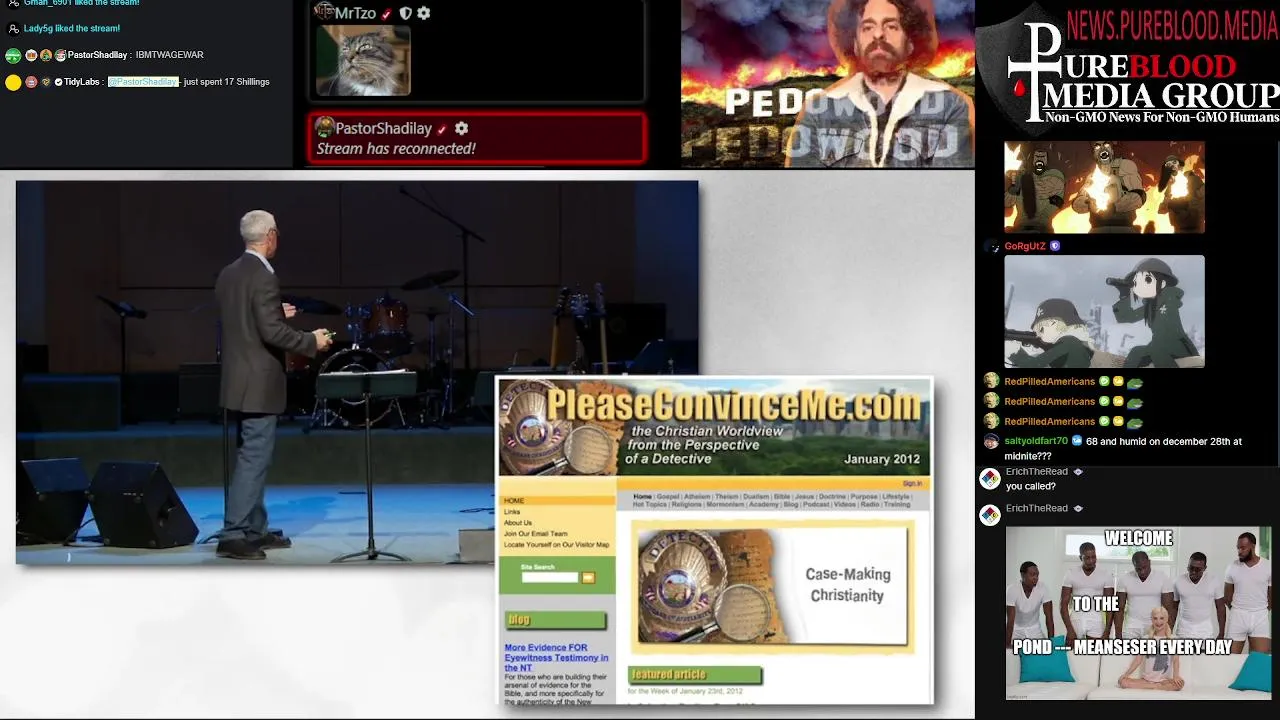Click the 'IBMTWAGEWAR' chat message
This screenshot has height=720, width=1280.
(x=169, y=55)
